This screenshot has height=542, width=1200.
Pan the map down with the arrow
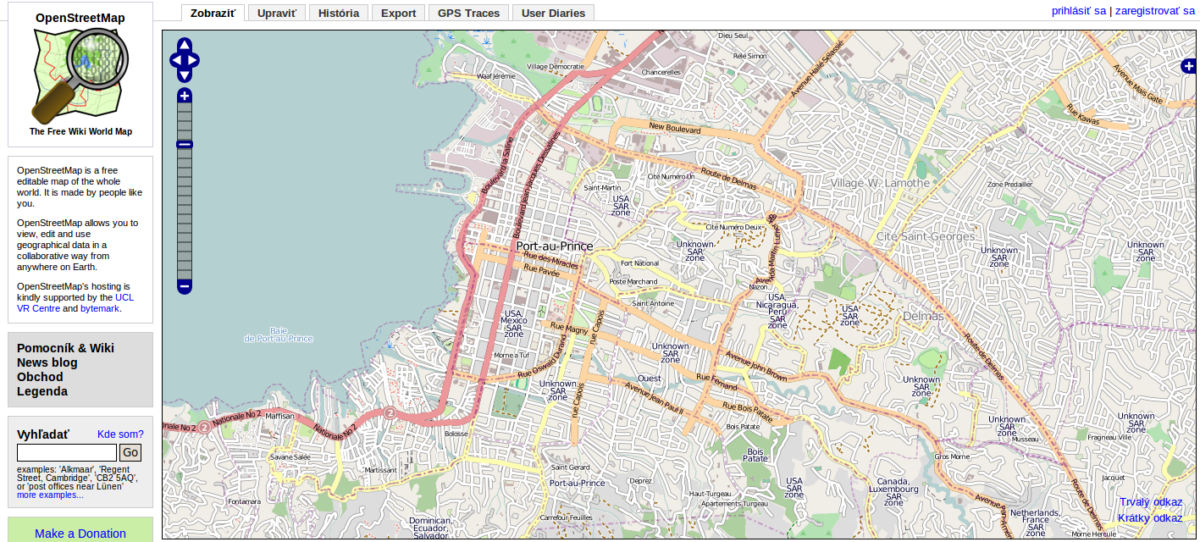185,74
